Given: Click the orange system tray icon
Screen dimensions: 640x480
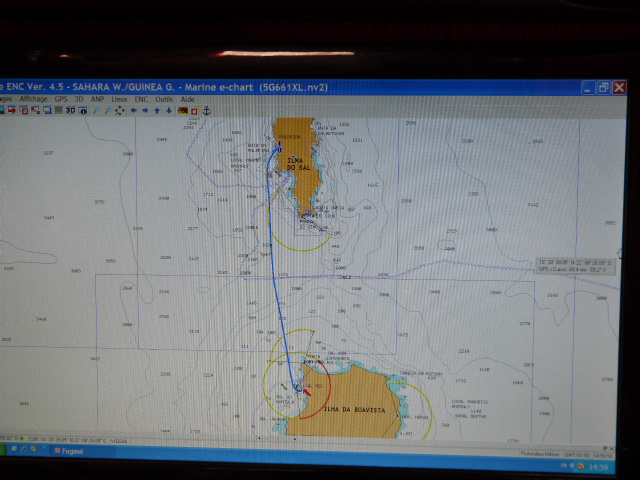Looking at the screenshot, I should pyautogui.click(x=581, y=466).
